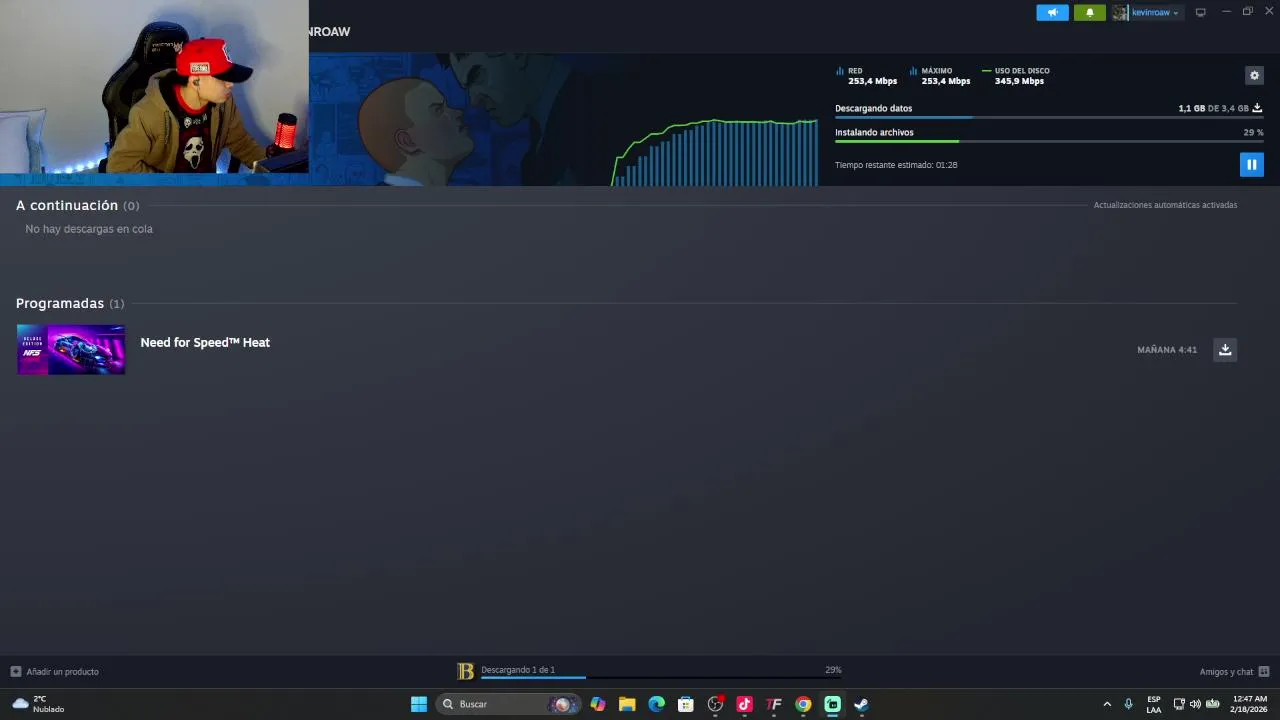Click the MAÑANA 4:41 scheduled time
Screen dimensions: 1280x720
pos(1167,350)
